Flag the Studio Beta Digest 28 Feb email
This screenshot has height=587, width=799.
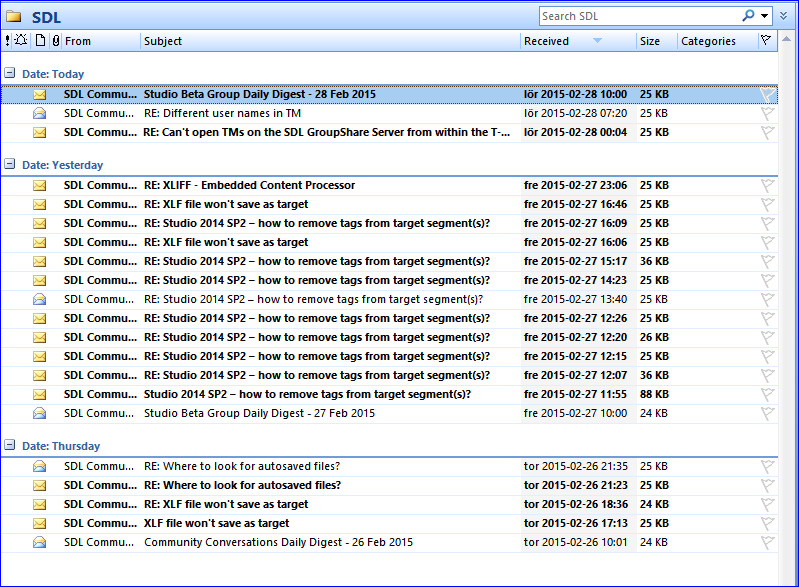(767, 95)
